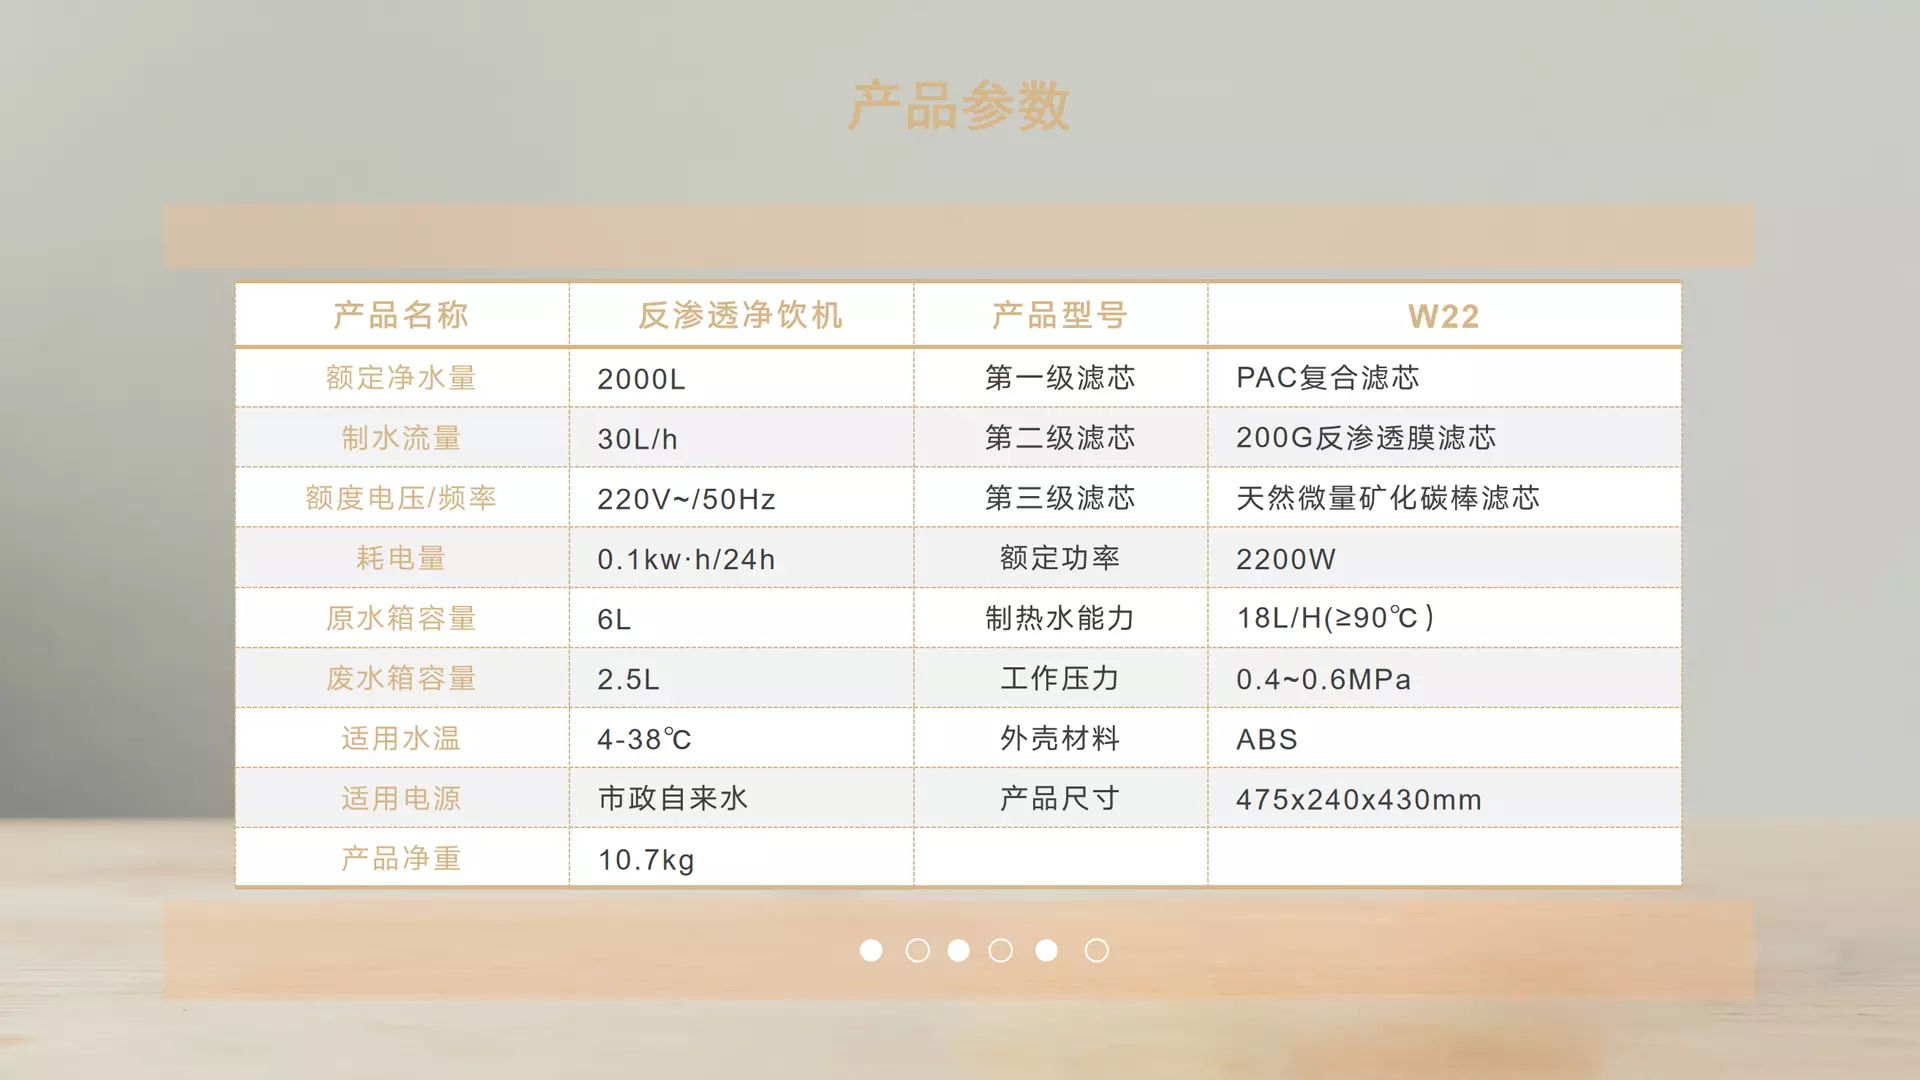This screenshot has height=1080, width=1920.
Task: Go to the third pagination dot
Action: click(x=958, y=950)
